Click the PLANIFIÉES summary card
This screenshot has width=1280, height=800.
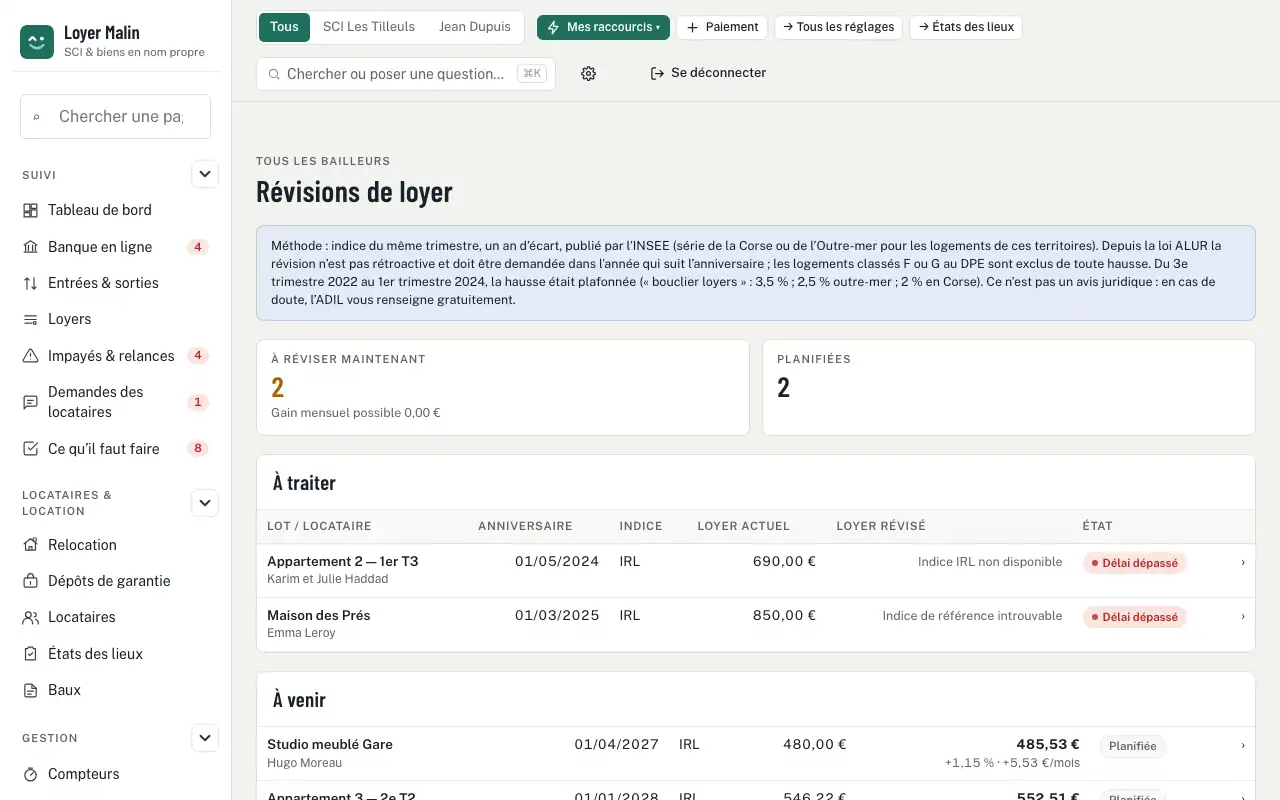1009,387
